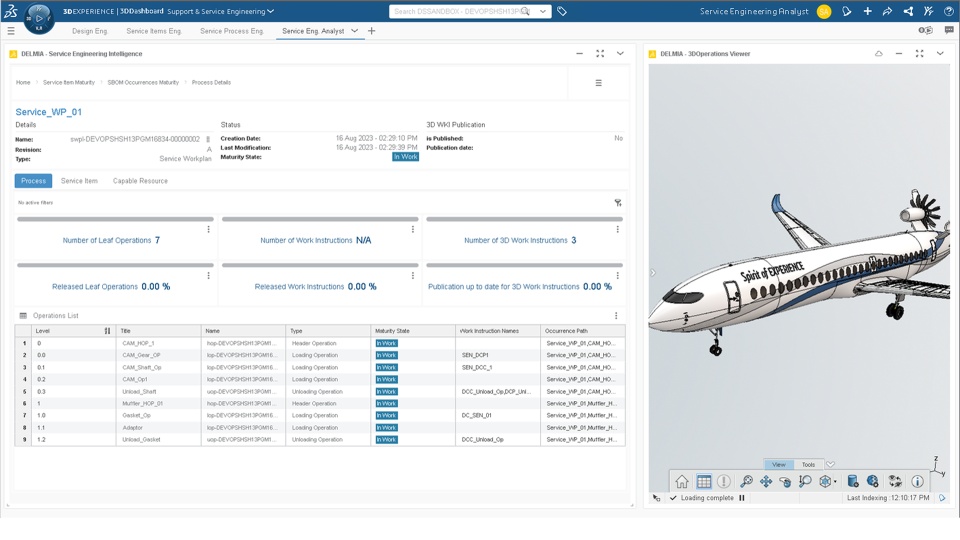The image size is (960, 540).
Task: Click the exclamation alert icon in viewer toolbar
Action: (724, 481)
